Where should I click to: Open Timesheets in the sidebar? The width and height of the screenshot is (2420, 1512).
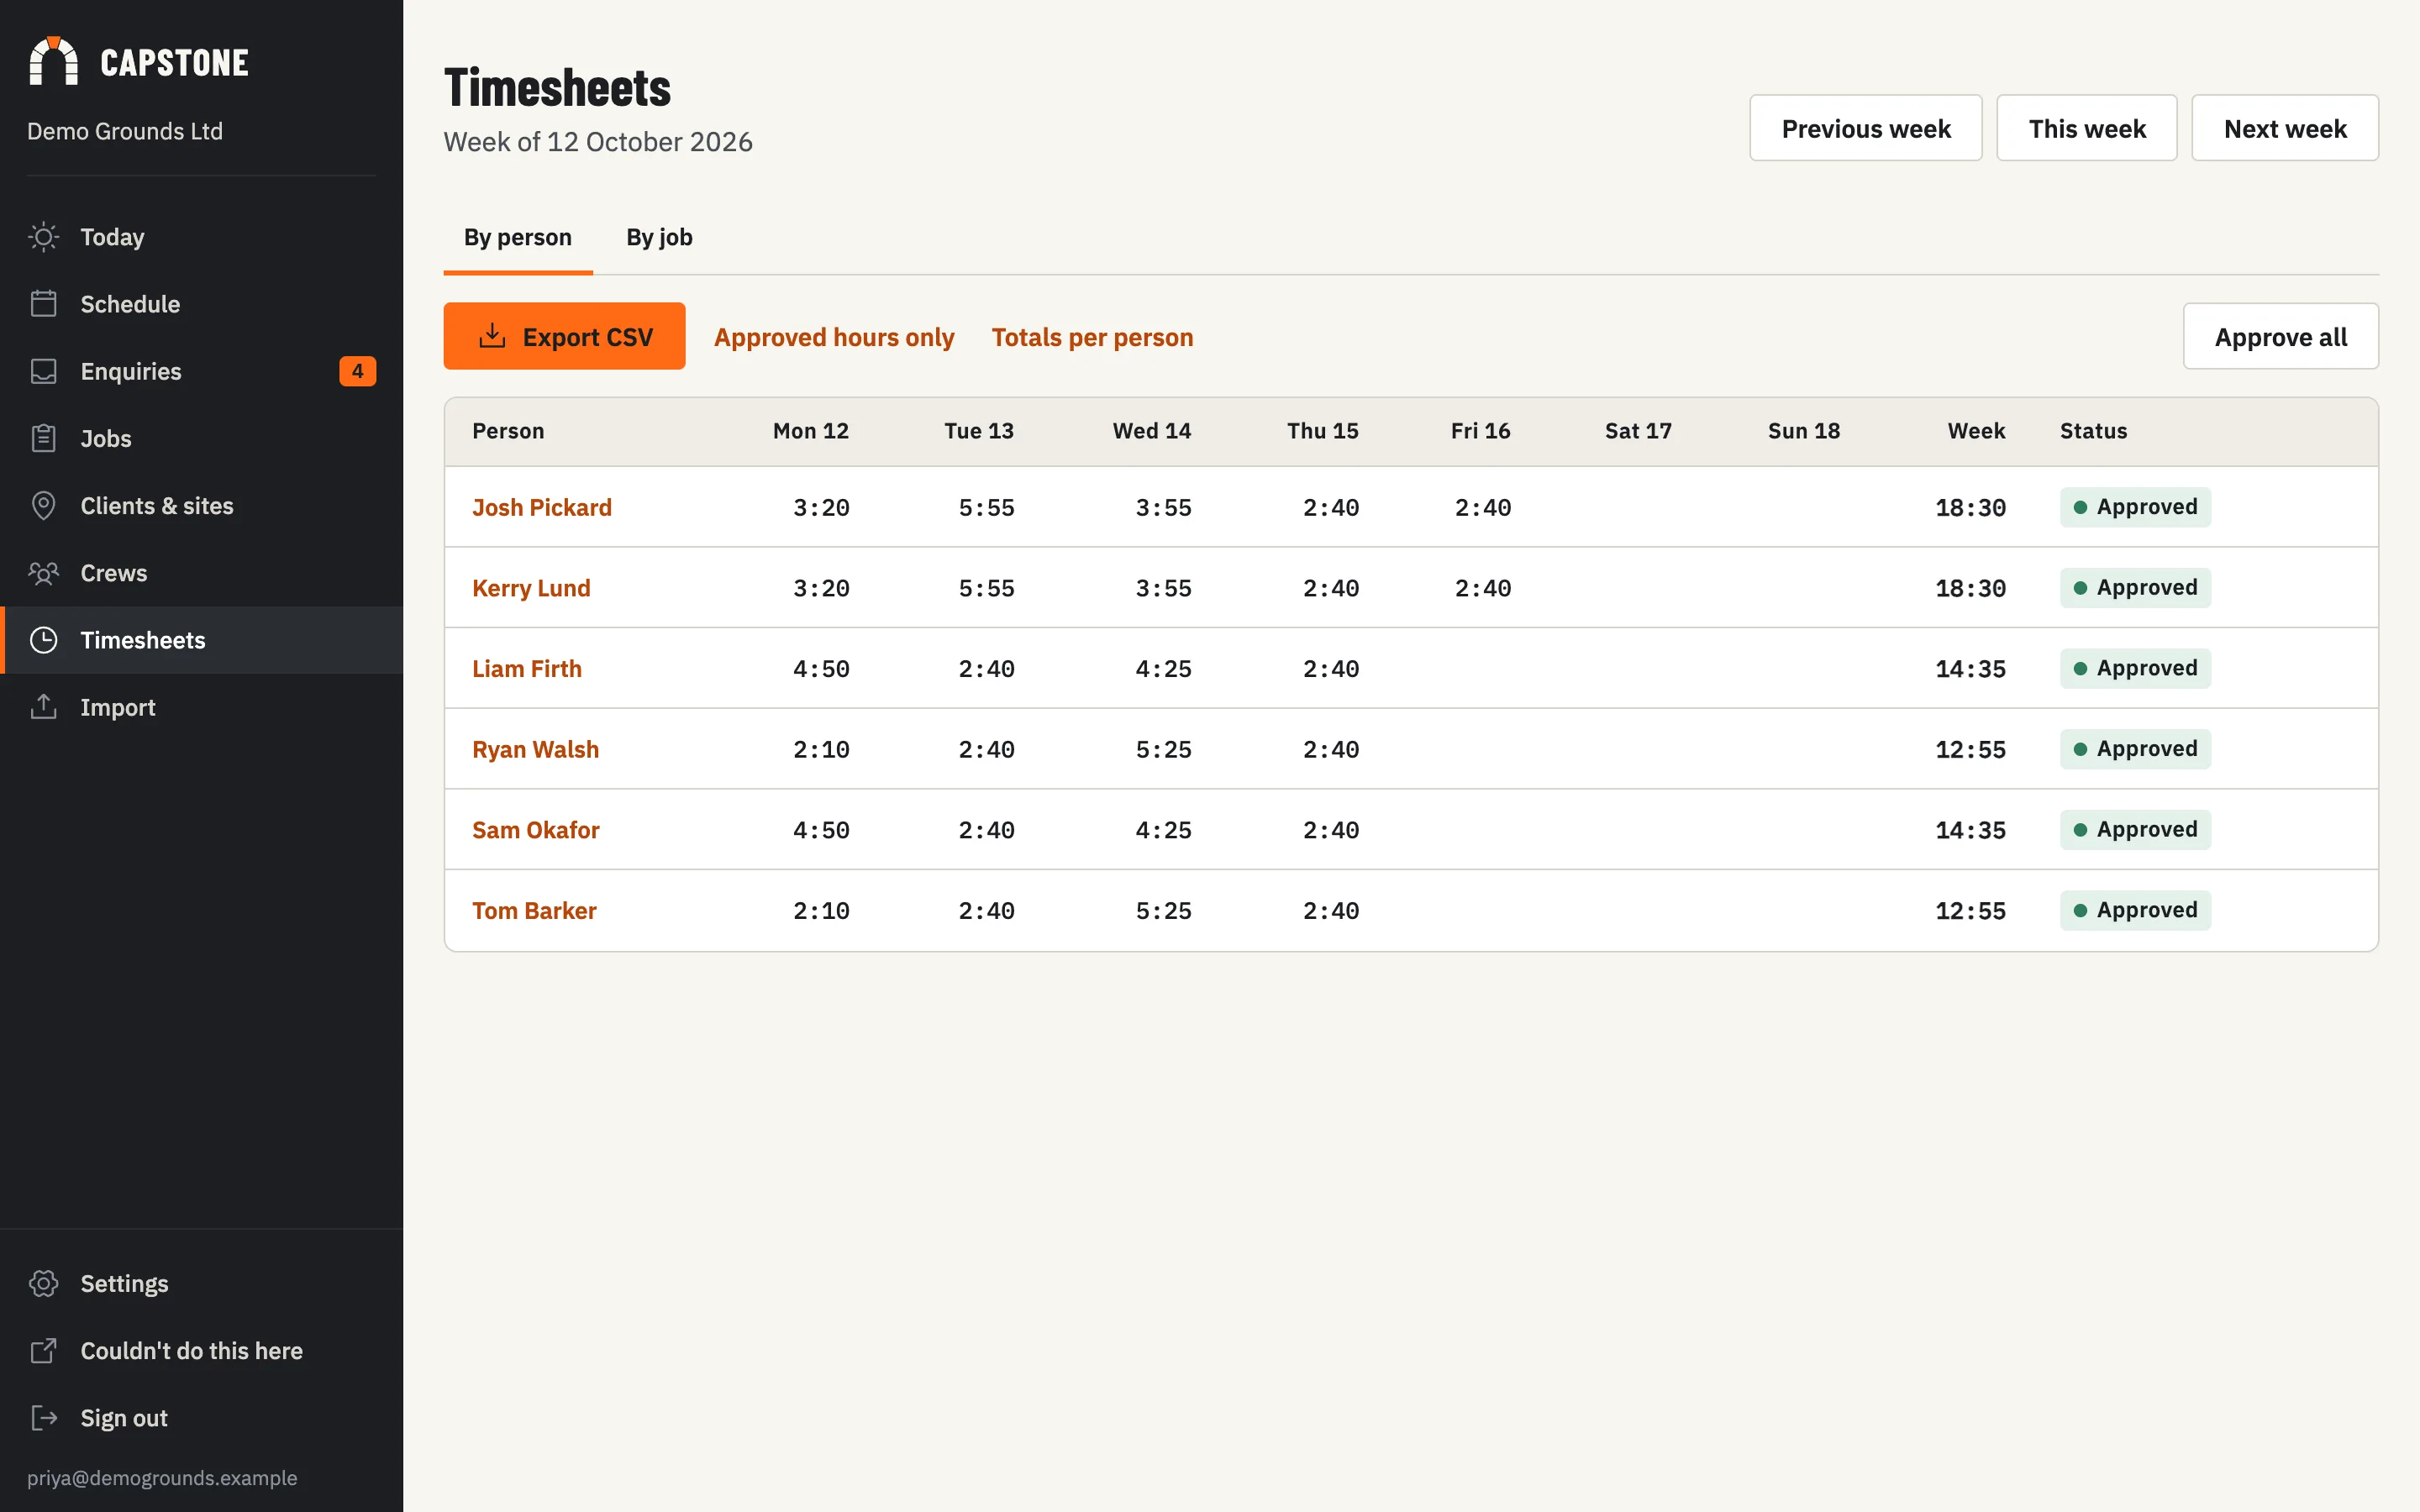point(201,640)
